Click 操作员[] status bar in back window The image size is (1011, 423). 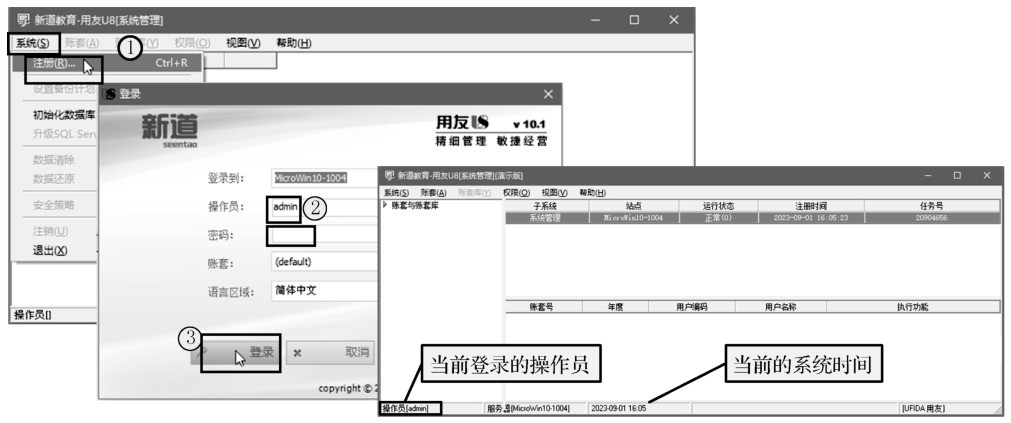pyautogui.click(x=34, y=315)
